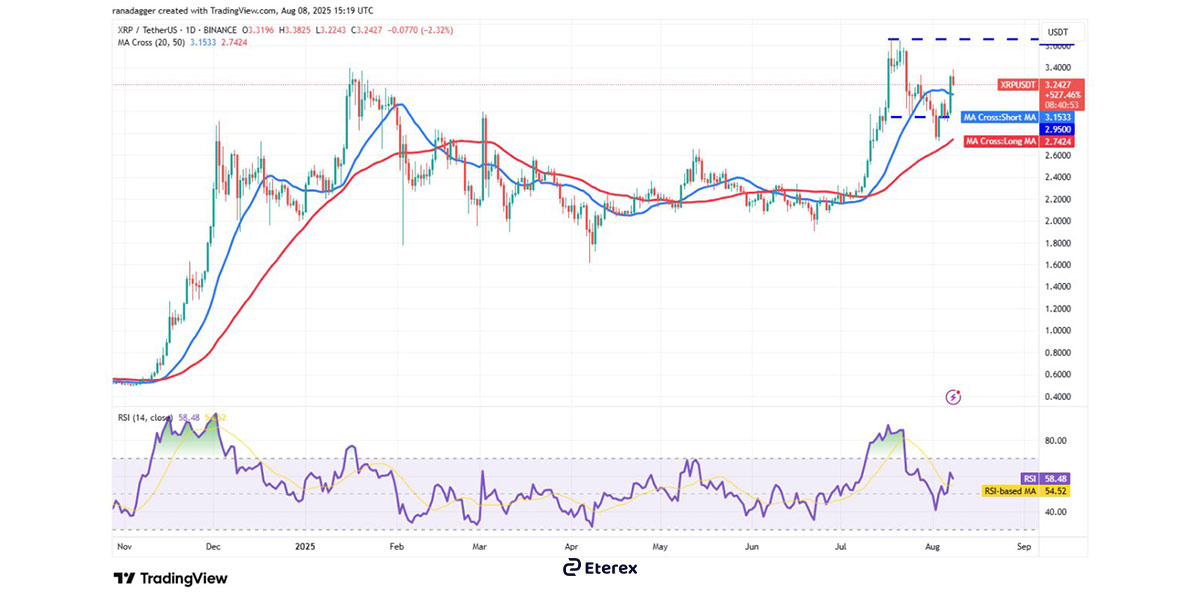Click the 2.2000 price axis value

[1057, 199]
